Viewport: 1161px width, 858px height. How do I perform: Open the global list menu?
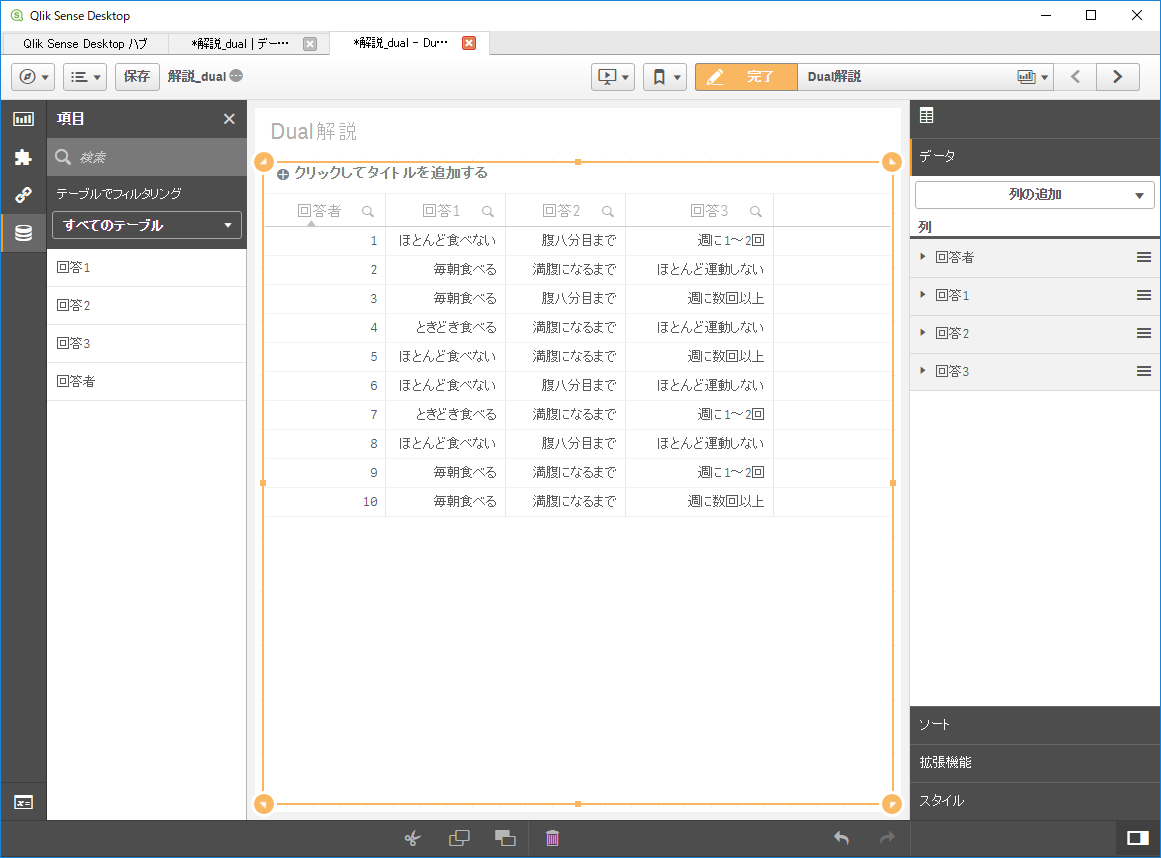pyautogui.click(x=85, y=77)
